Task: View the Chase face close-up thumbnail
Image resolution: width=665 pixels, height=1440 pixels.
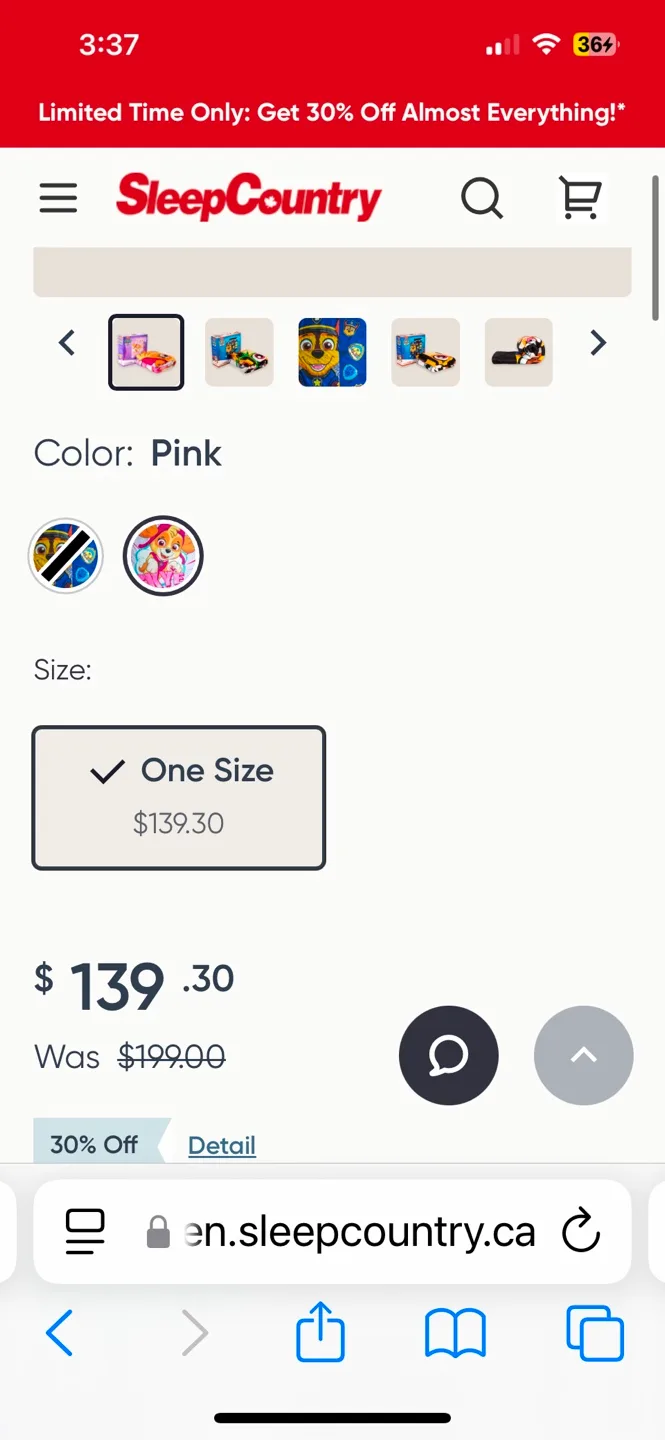Action: coord(332,352)
